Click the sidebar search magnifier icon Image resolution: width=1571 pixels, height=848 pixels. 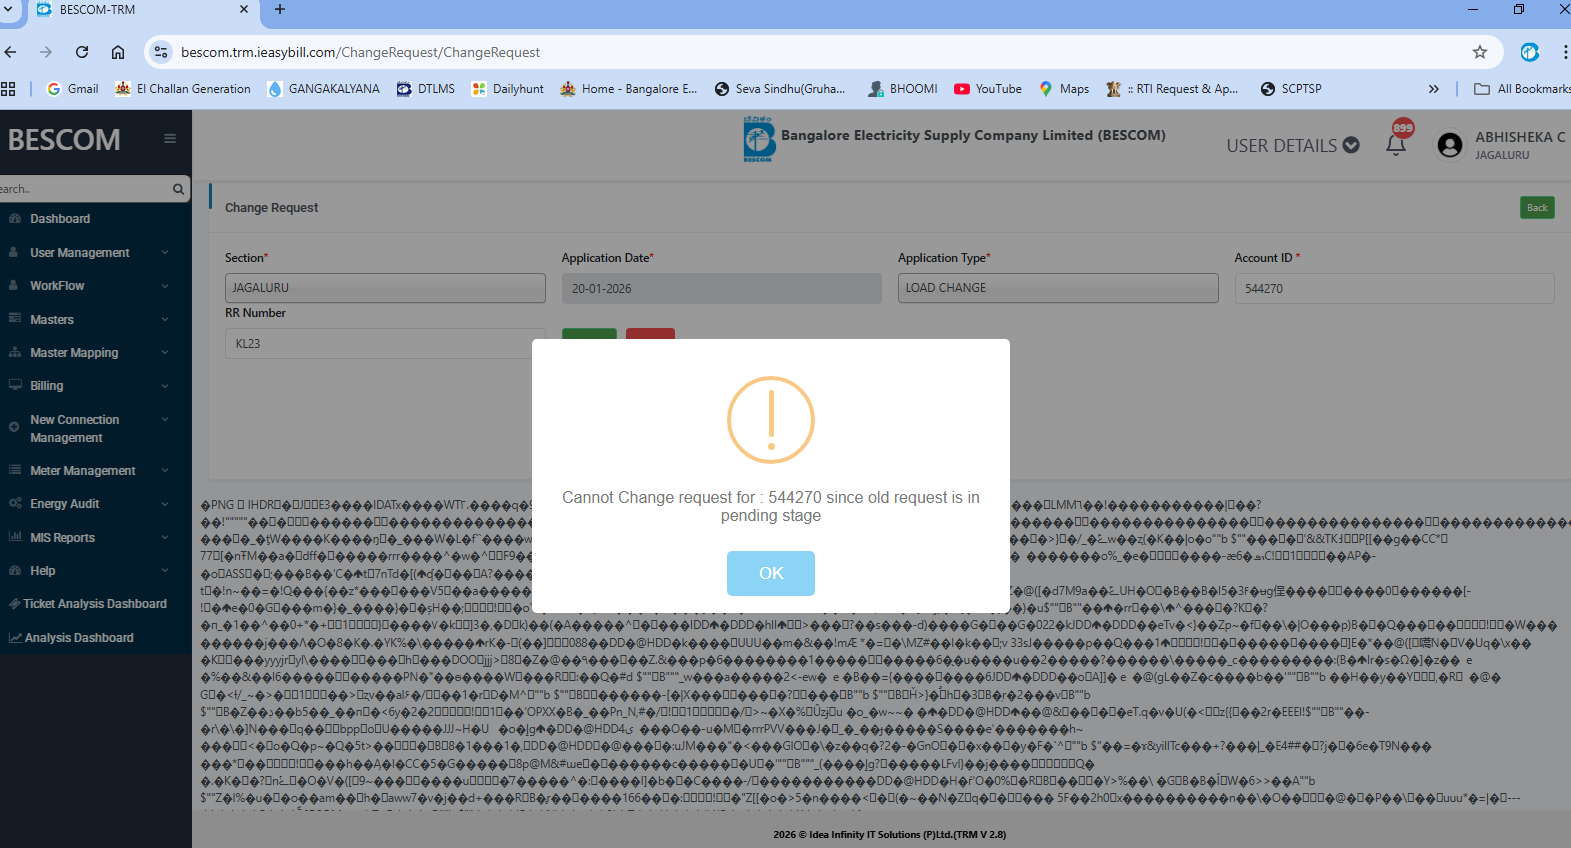tap(178, 189)
